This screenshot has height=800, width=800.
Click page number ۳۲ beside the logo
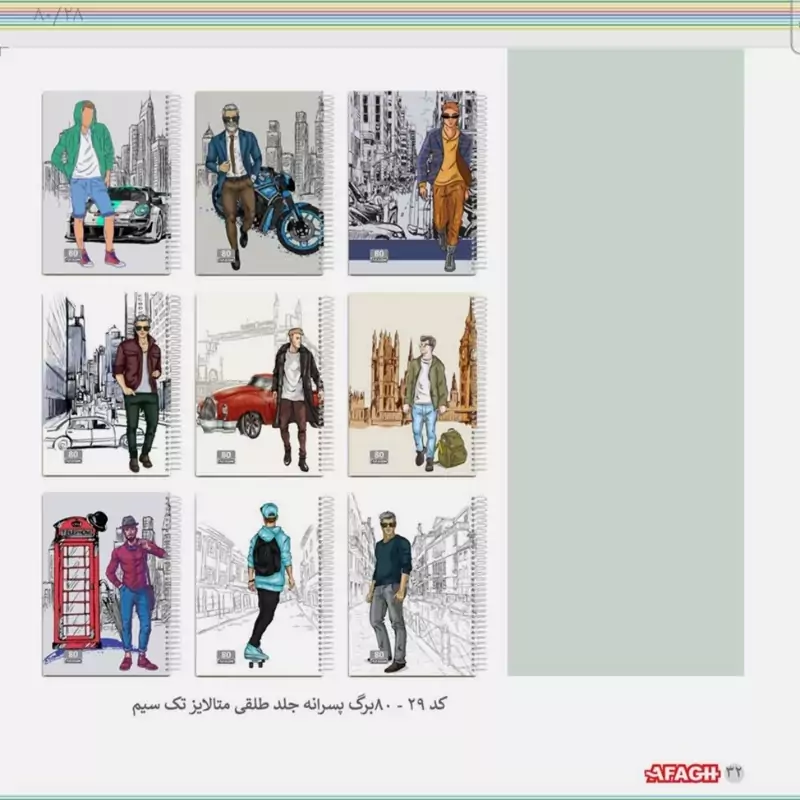pos(734,772)
